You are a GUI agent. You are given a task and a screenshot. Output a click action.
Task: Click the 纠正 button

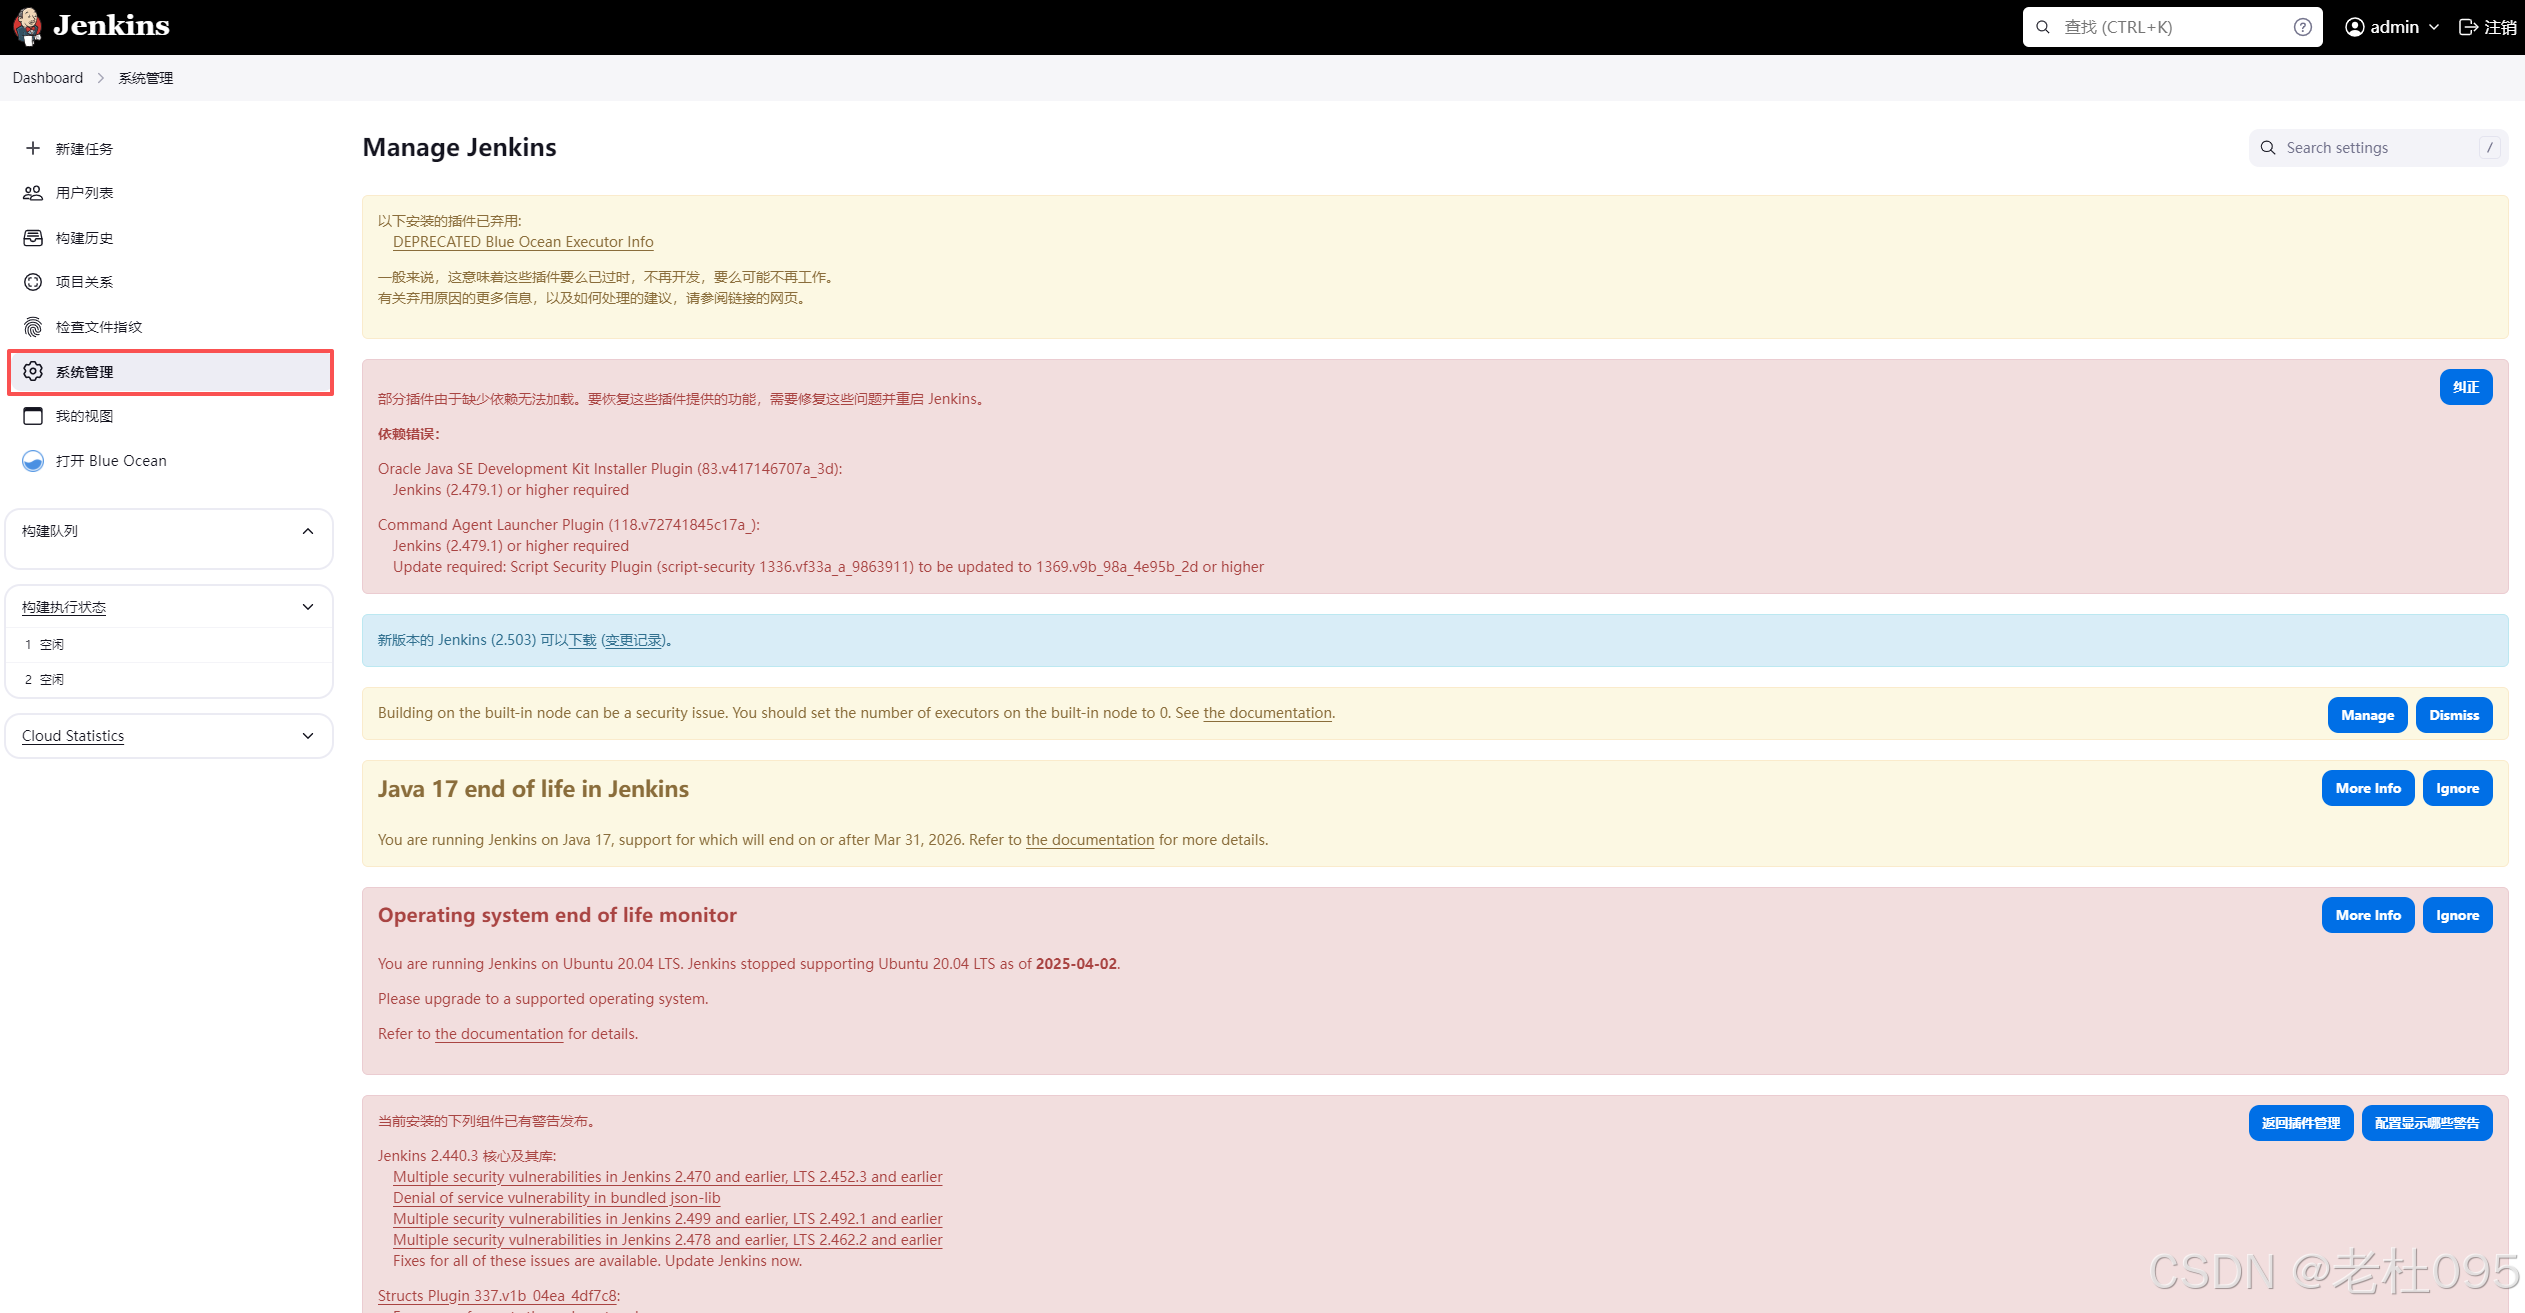(2465, 387)
